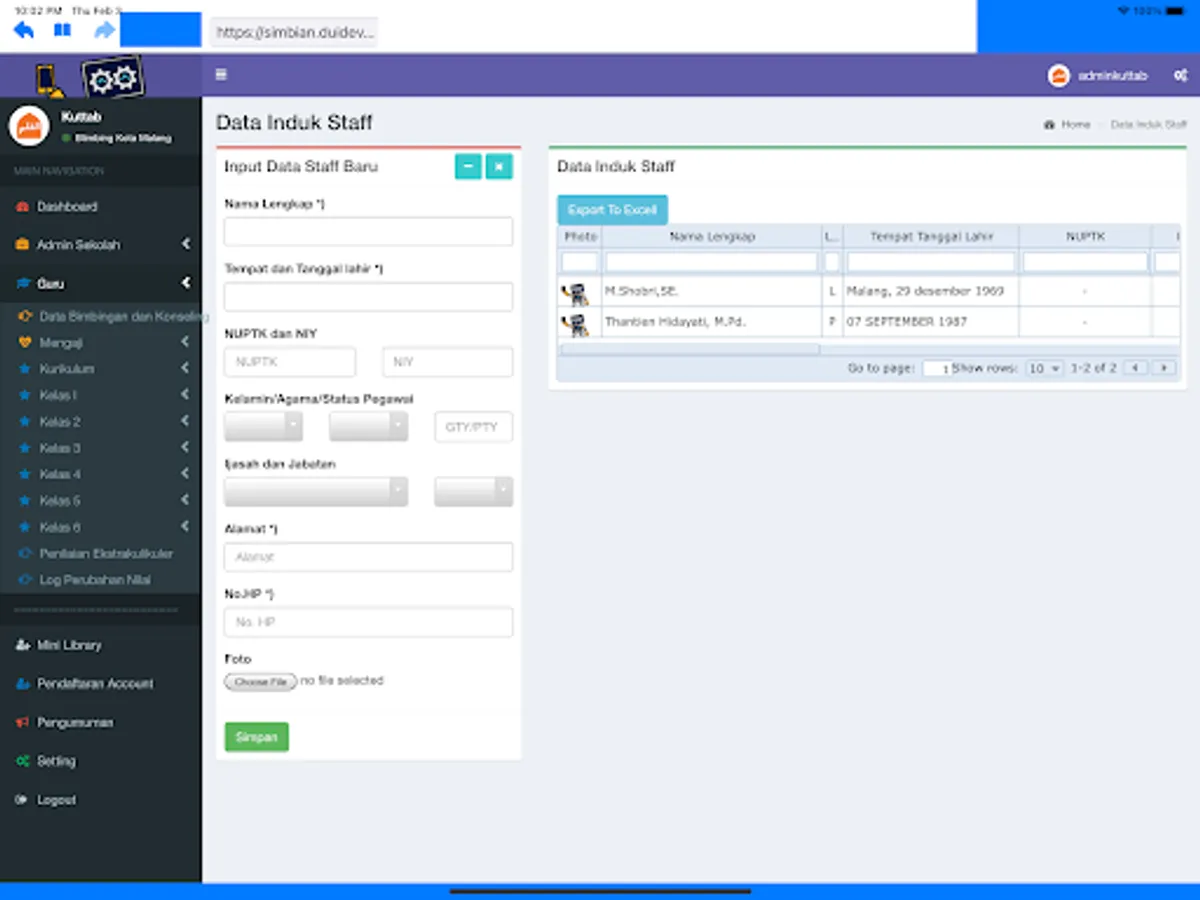Click the NIY input field

pos(447,362)
